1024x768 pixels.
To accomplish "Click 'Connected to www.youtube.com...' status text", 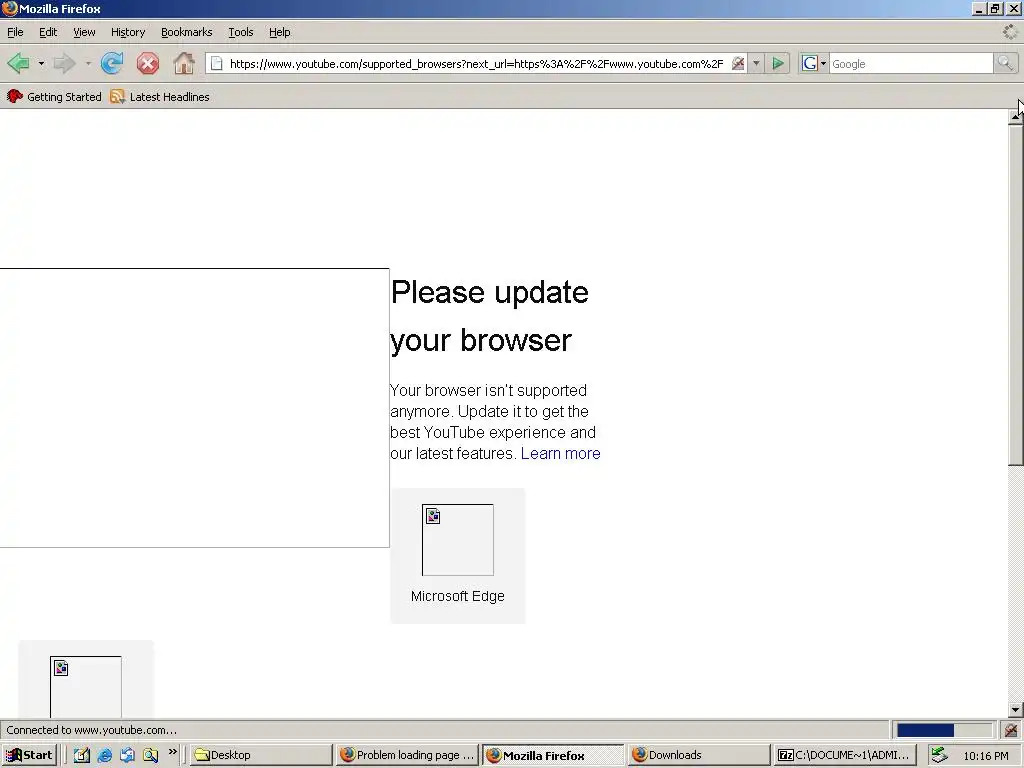I will pyautogui.click(x=91, y=730).
